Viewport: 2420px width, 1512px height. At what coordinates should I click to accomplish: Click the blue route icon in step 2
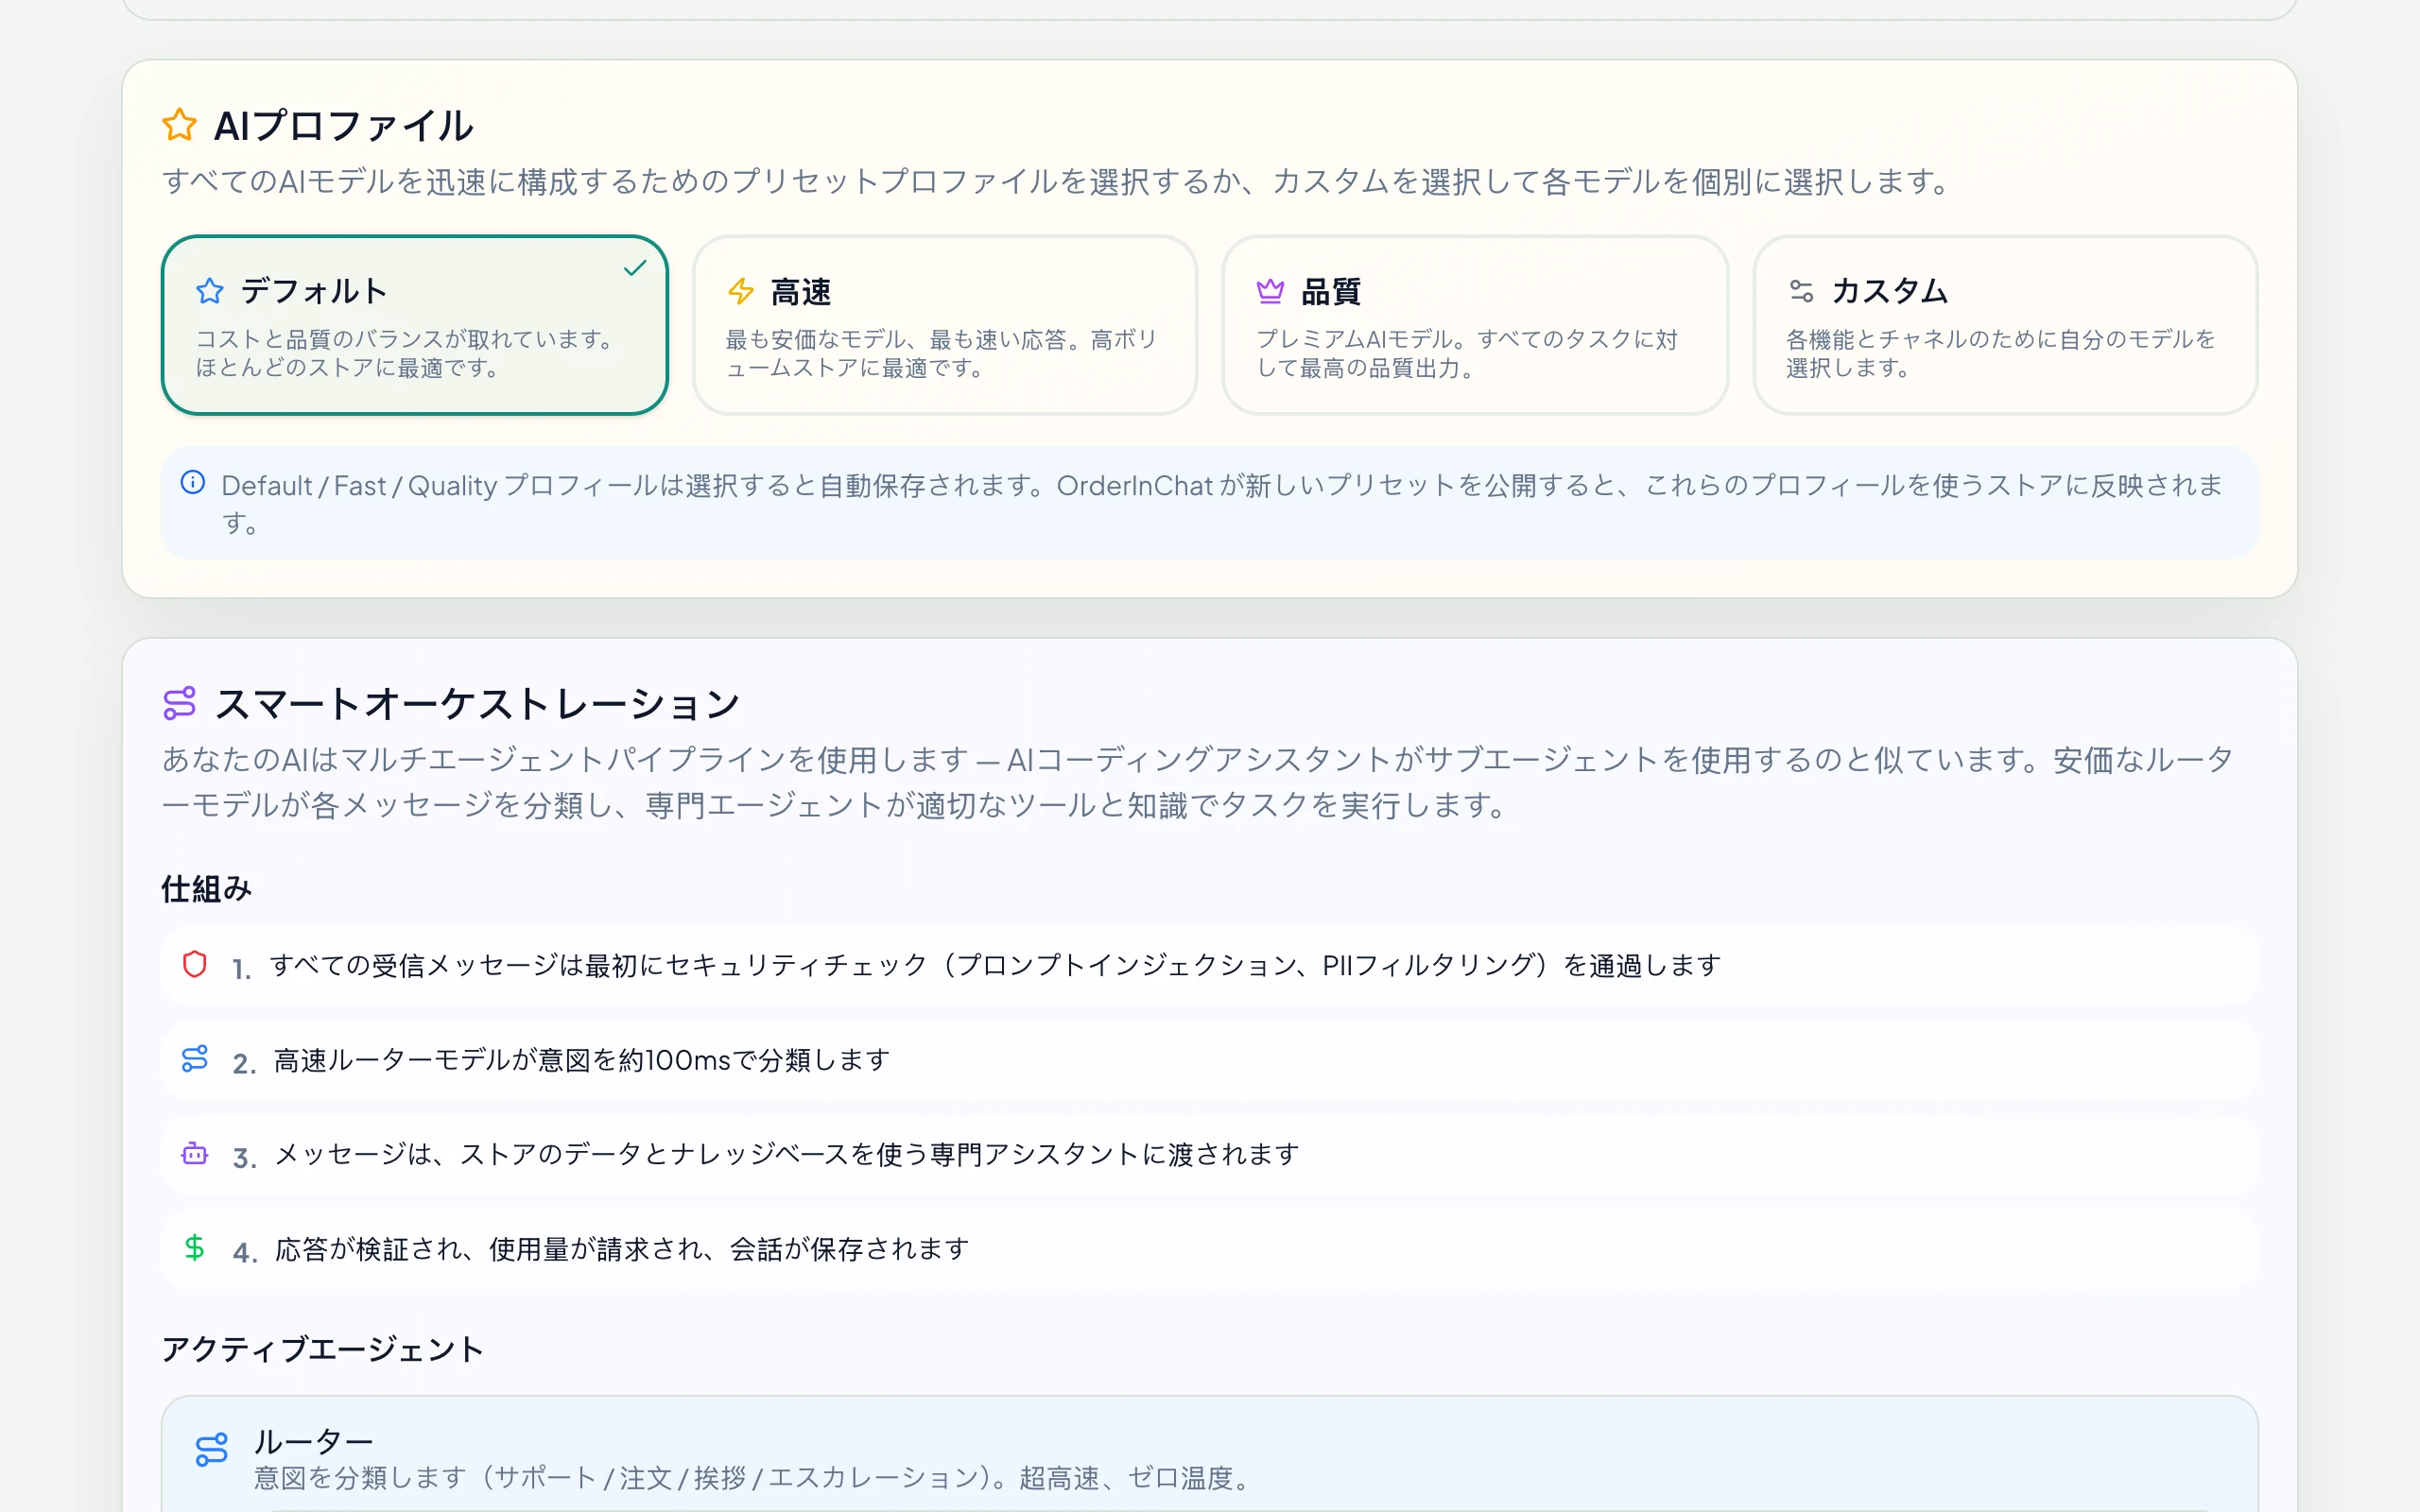[x=195, y=1059]
